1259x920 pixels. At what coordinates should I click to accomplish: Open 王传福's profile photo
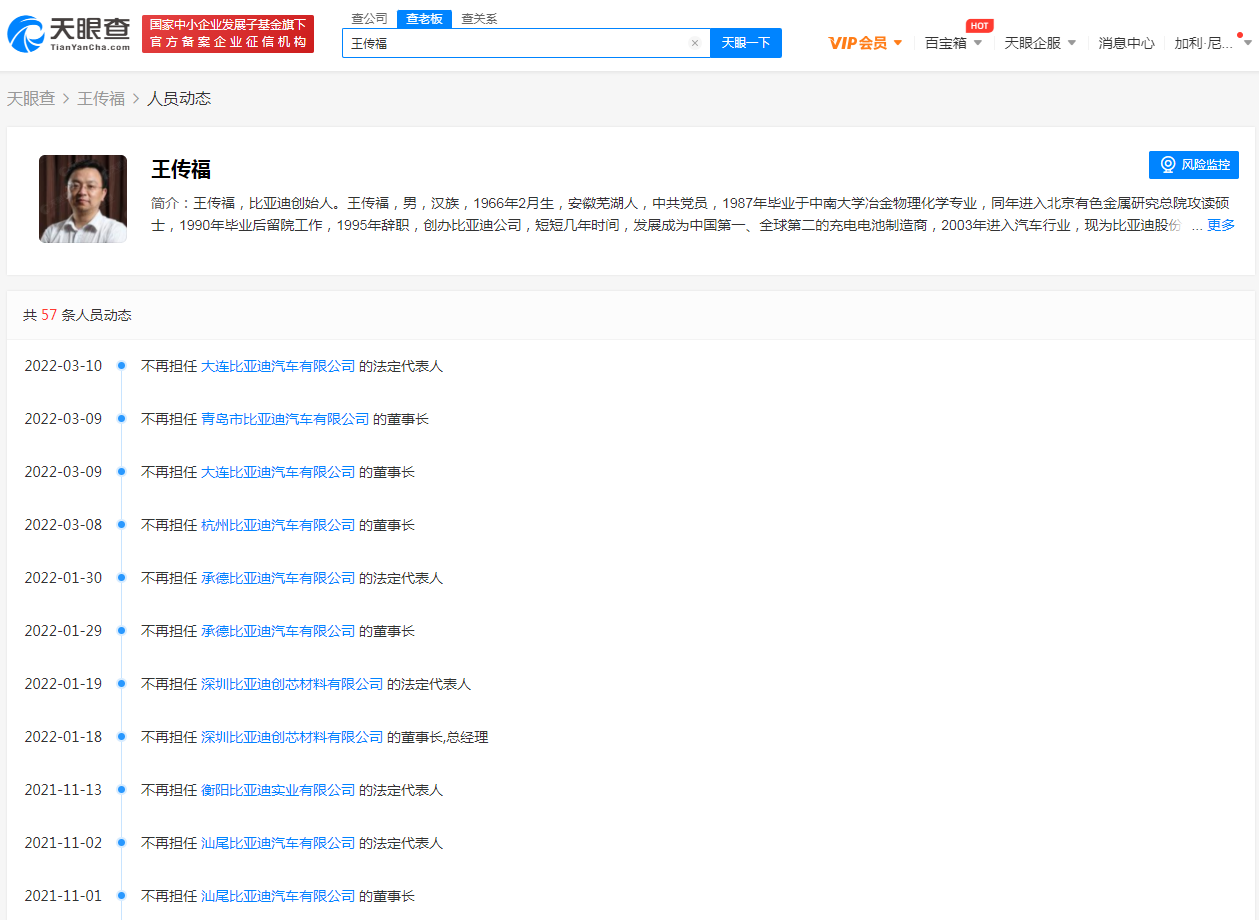click(83, 199)
